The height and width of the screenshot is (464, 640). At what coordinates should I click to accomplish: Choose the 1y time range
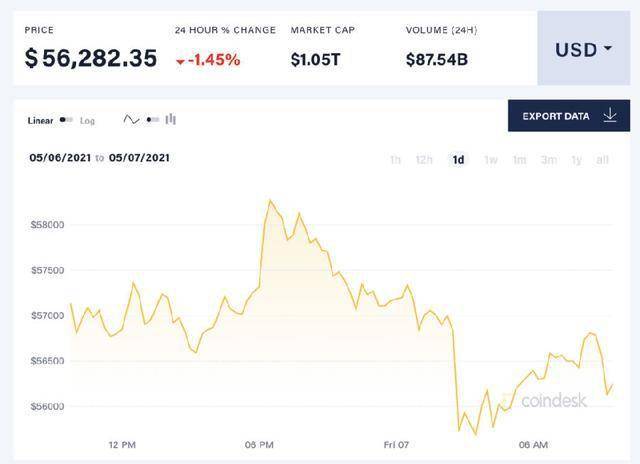(576, 160)
